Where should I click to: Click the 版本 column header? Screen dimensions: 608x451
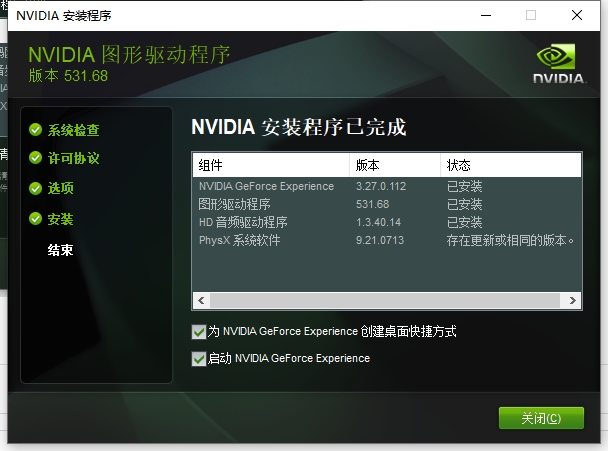[395, 165]
